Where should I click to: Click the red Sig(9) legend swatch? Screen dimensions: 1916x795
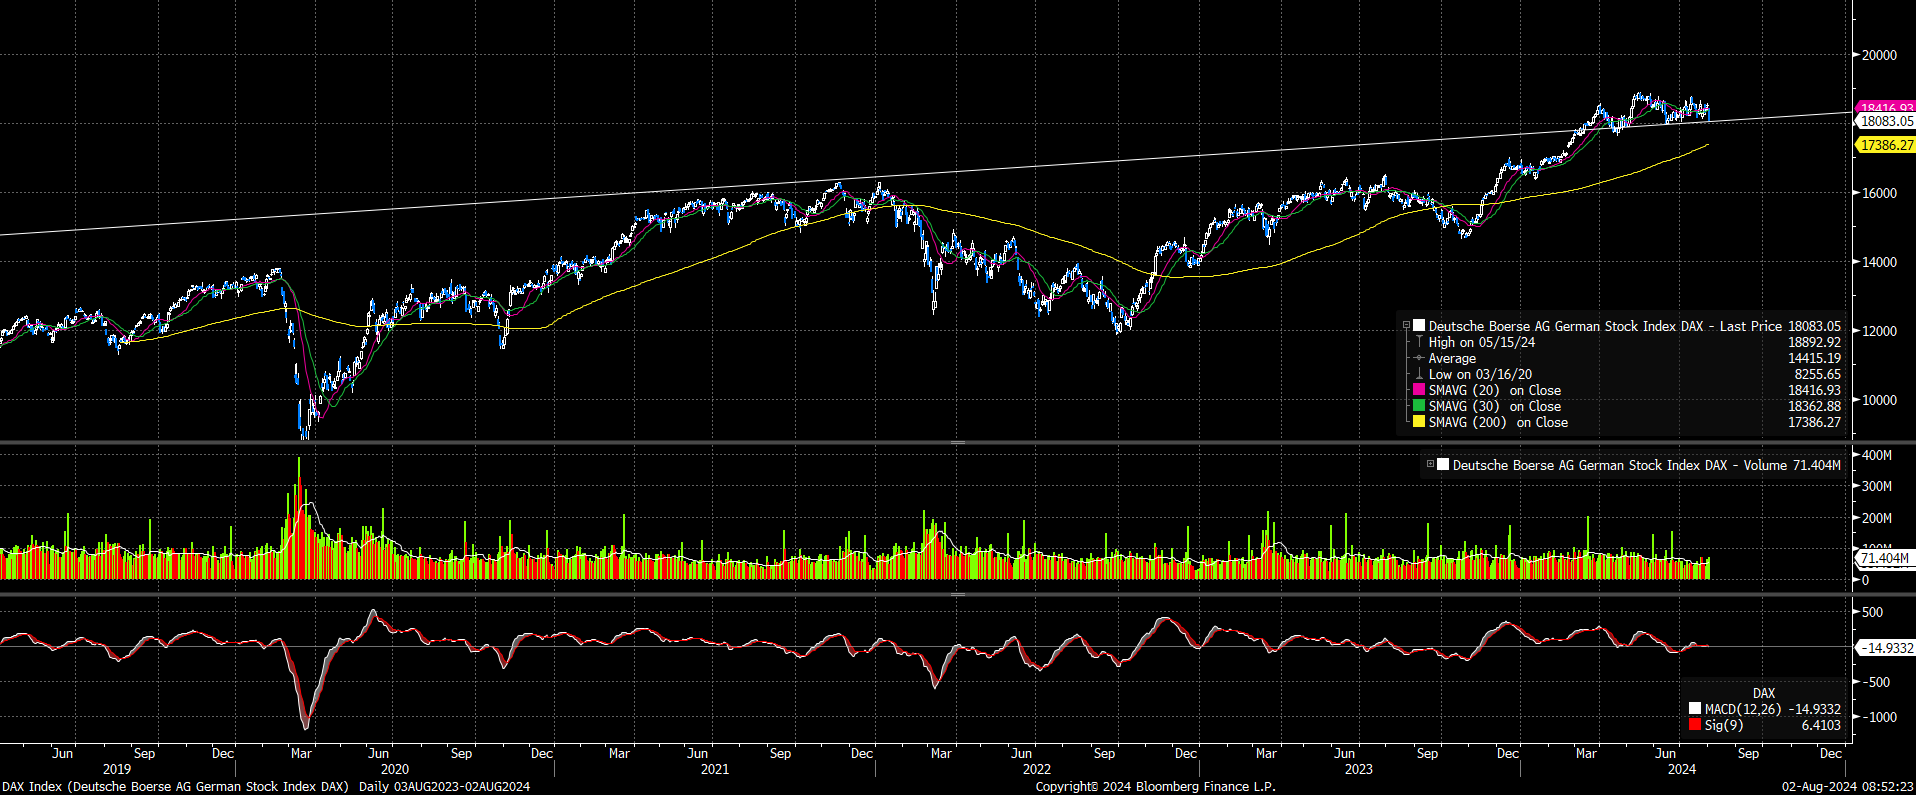[x=1695, y=725]
